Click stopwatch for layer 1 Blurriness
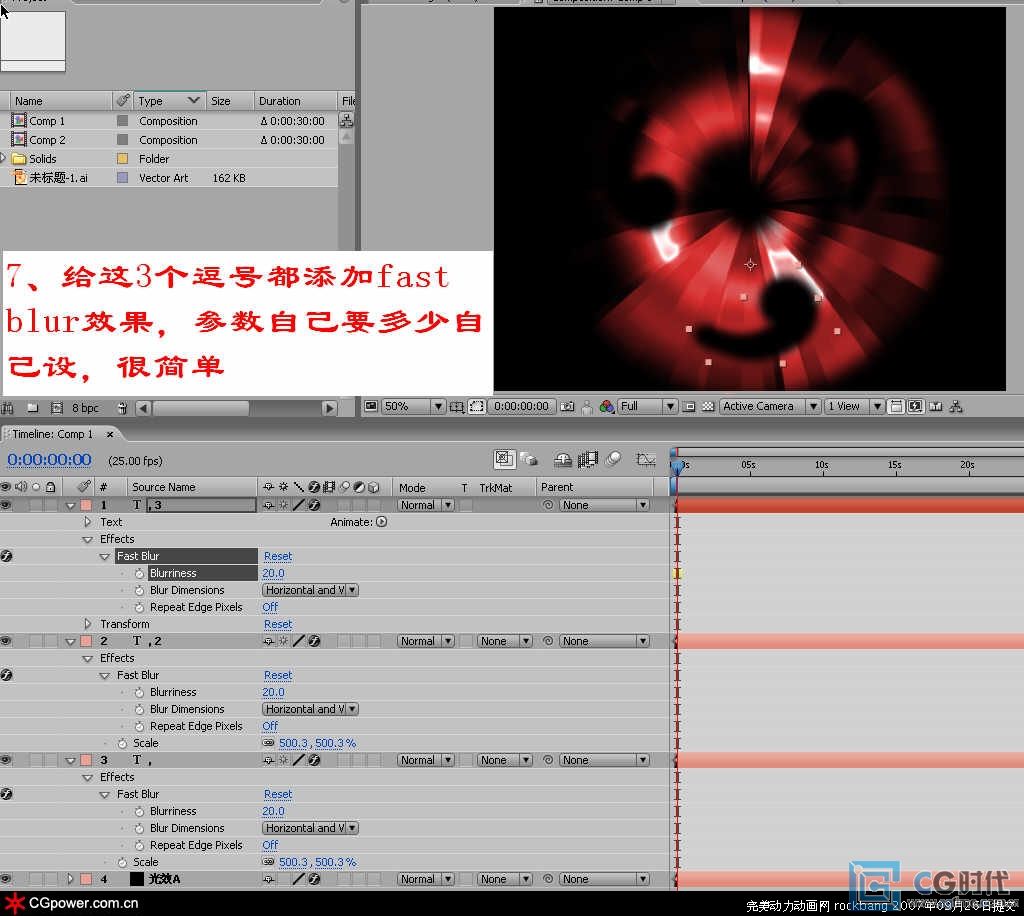The height and width of the screenshot is (916, 1024). [x=139, y=573]
